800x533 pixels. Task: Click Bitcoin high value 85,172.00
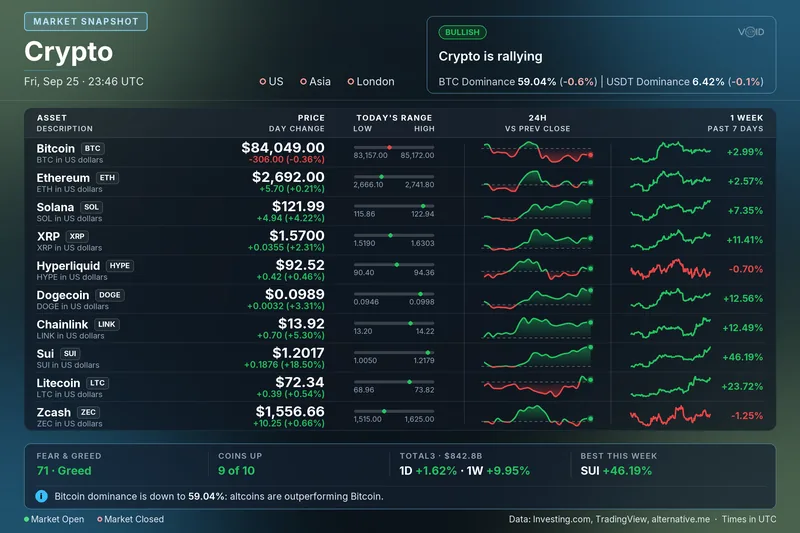click(x=417, y=155)
